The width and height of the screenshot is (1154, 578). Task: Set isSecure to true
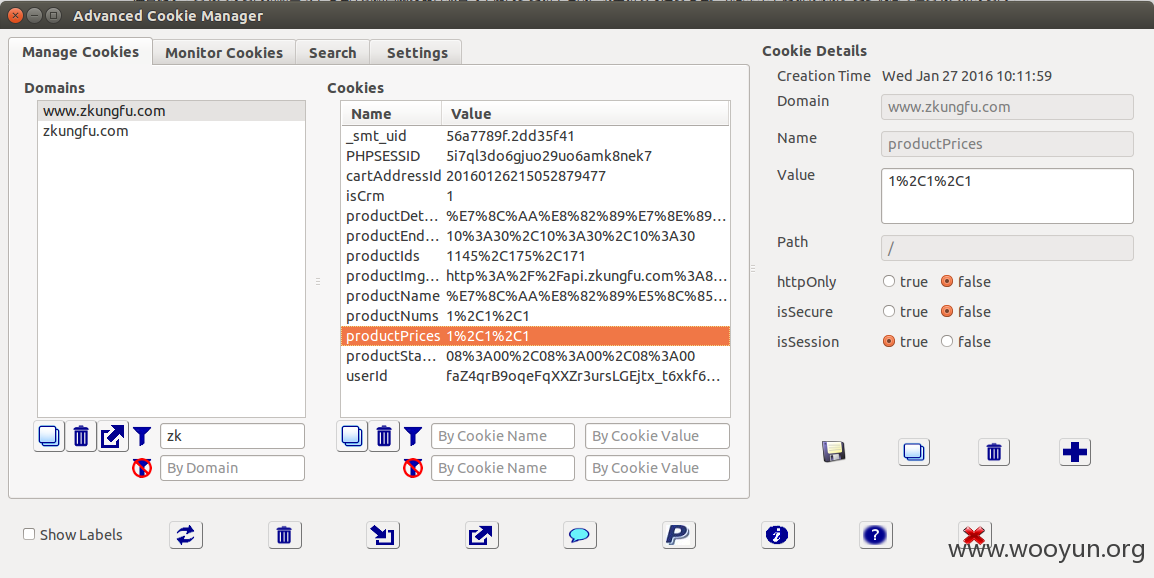pos(889,311)
